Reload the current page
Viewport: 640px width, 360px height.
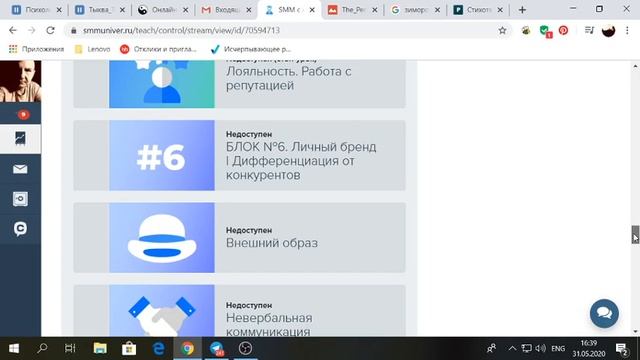(50, 30)
